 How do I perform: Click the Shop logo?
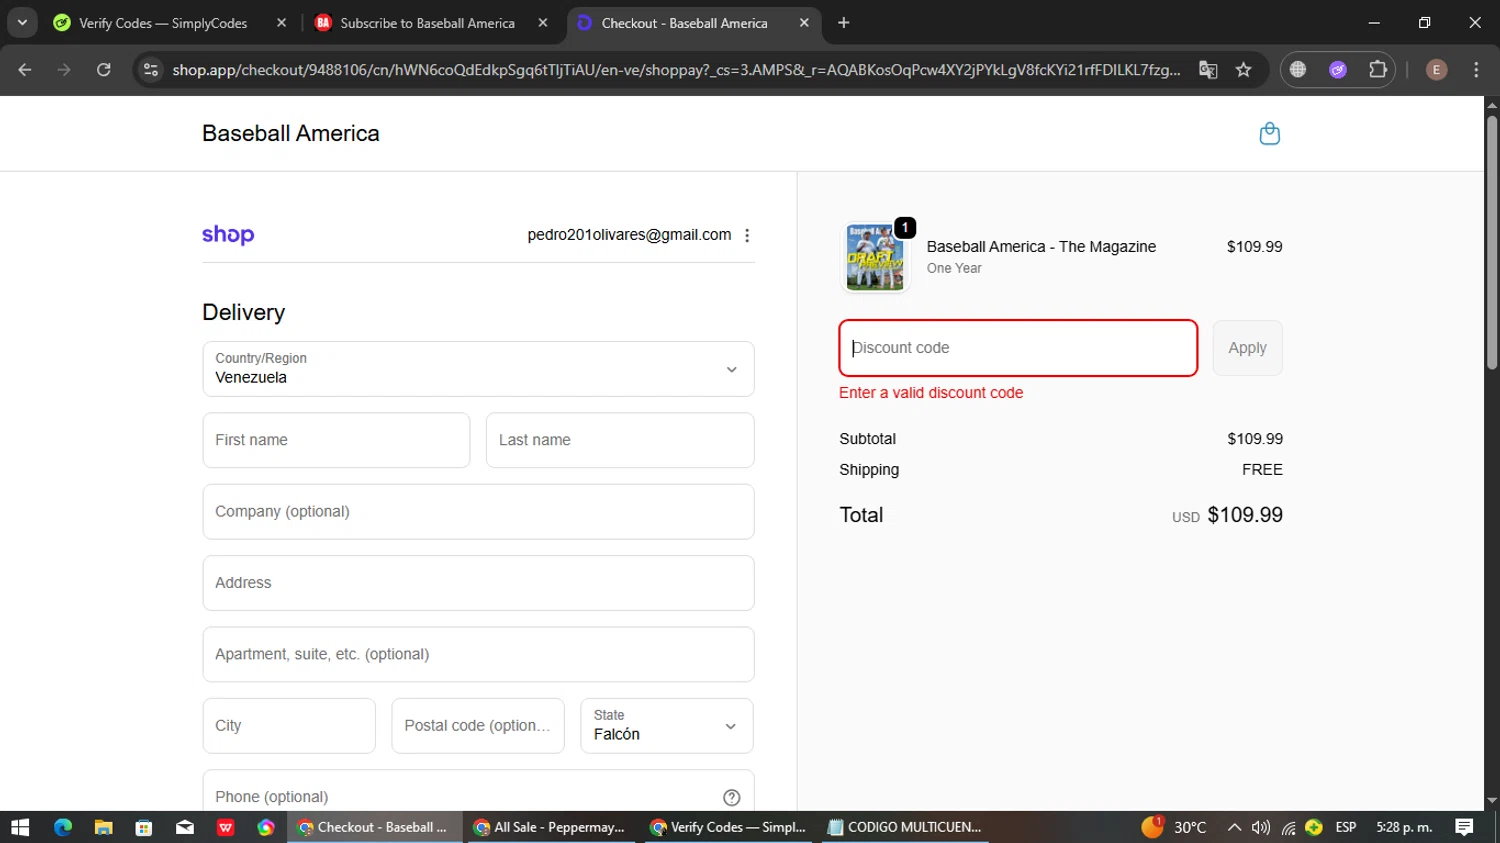(228, 235)
